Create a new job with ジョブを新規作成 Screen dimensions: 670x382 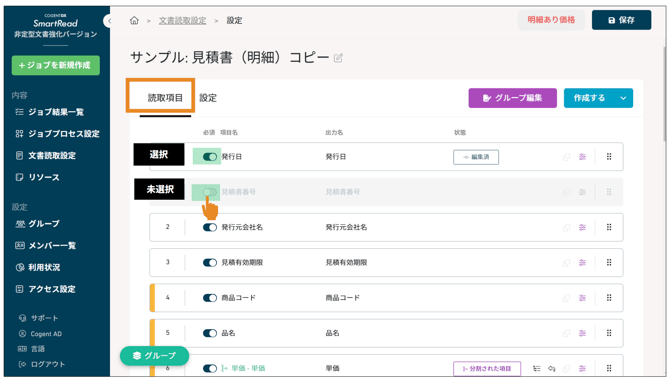tap(56, 65)
